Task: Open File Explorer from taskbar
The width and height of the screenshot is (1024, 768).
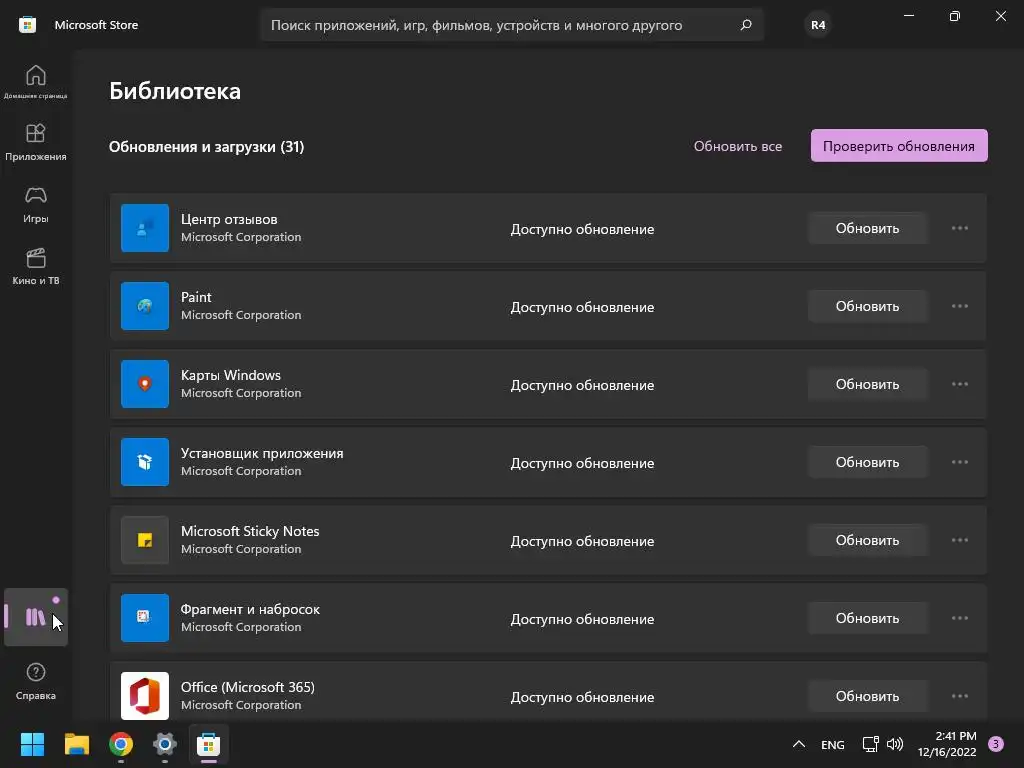Action: (76, 744)
